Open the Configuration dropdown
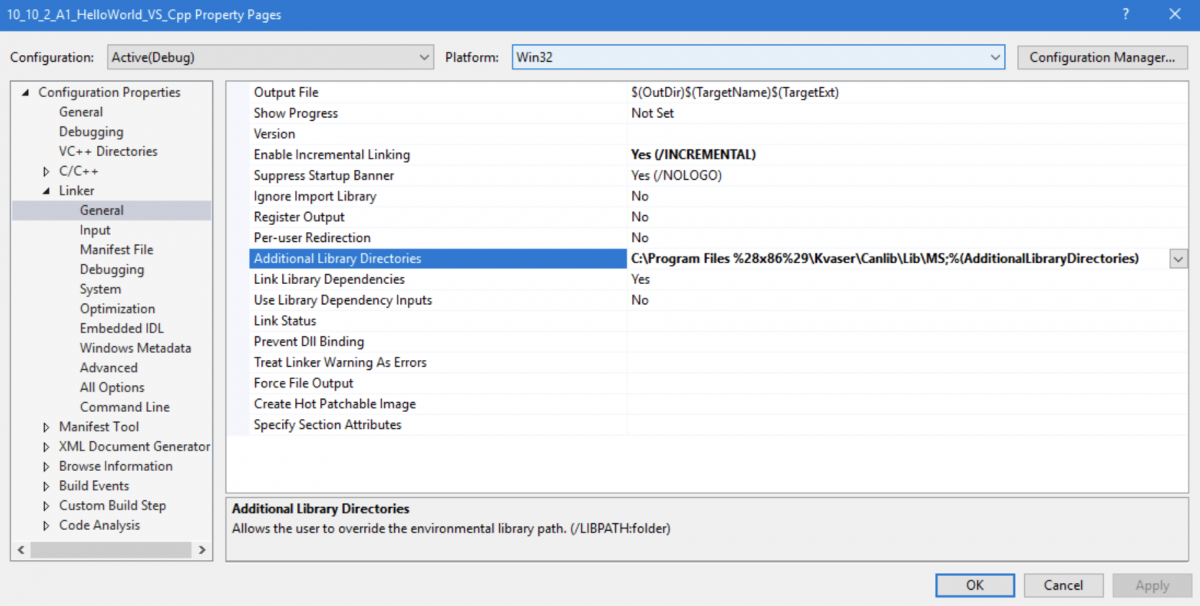 [423, 57]
